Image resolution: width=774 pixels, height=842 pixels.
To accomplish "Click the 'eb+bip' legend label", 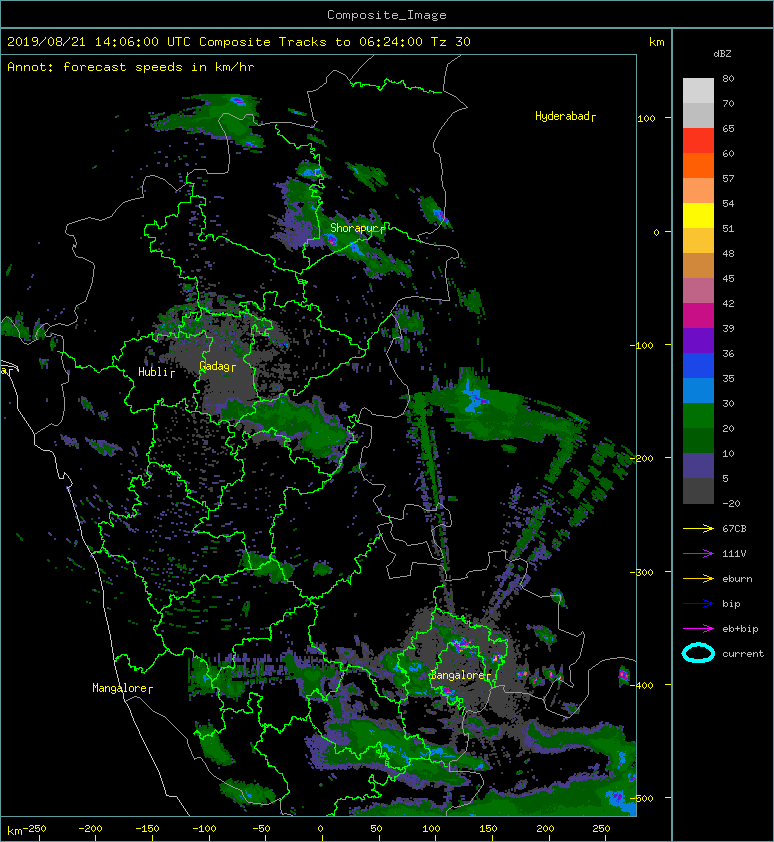I will (x=740, y=628).
